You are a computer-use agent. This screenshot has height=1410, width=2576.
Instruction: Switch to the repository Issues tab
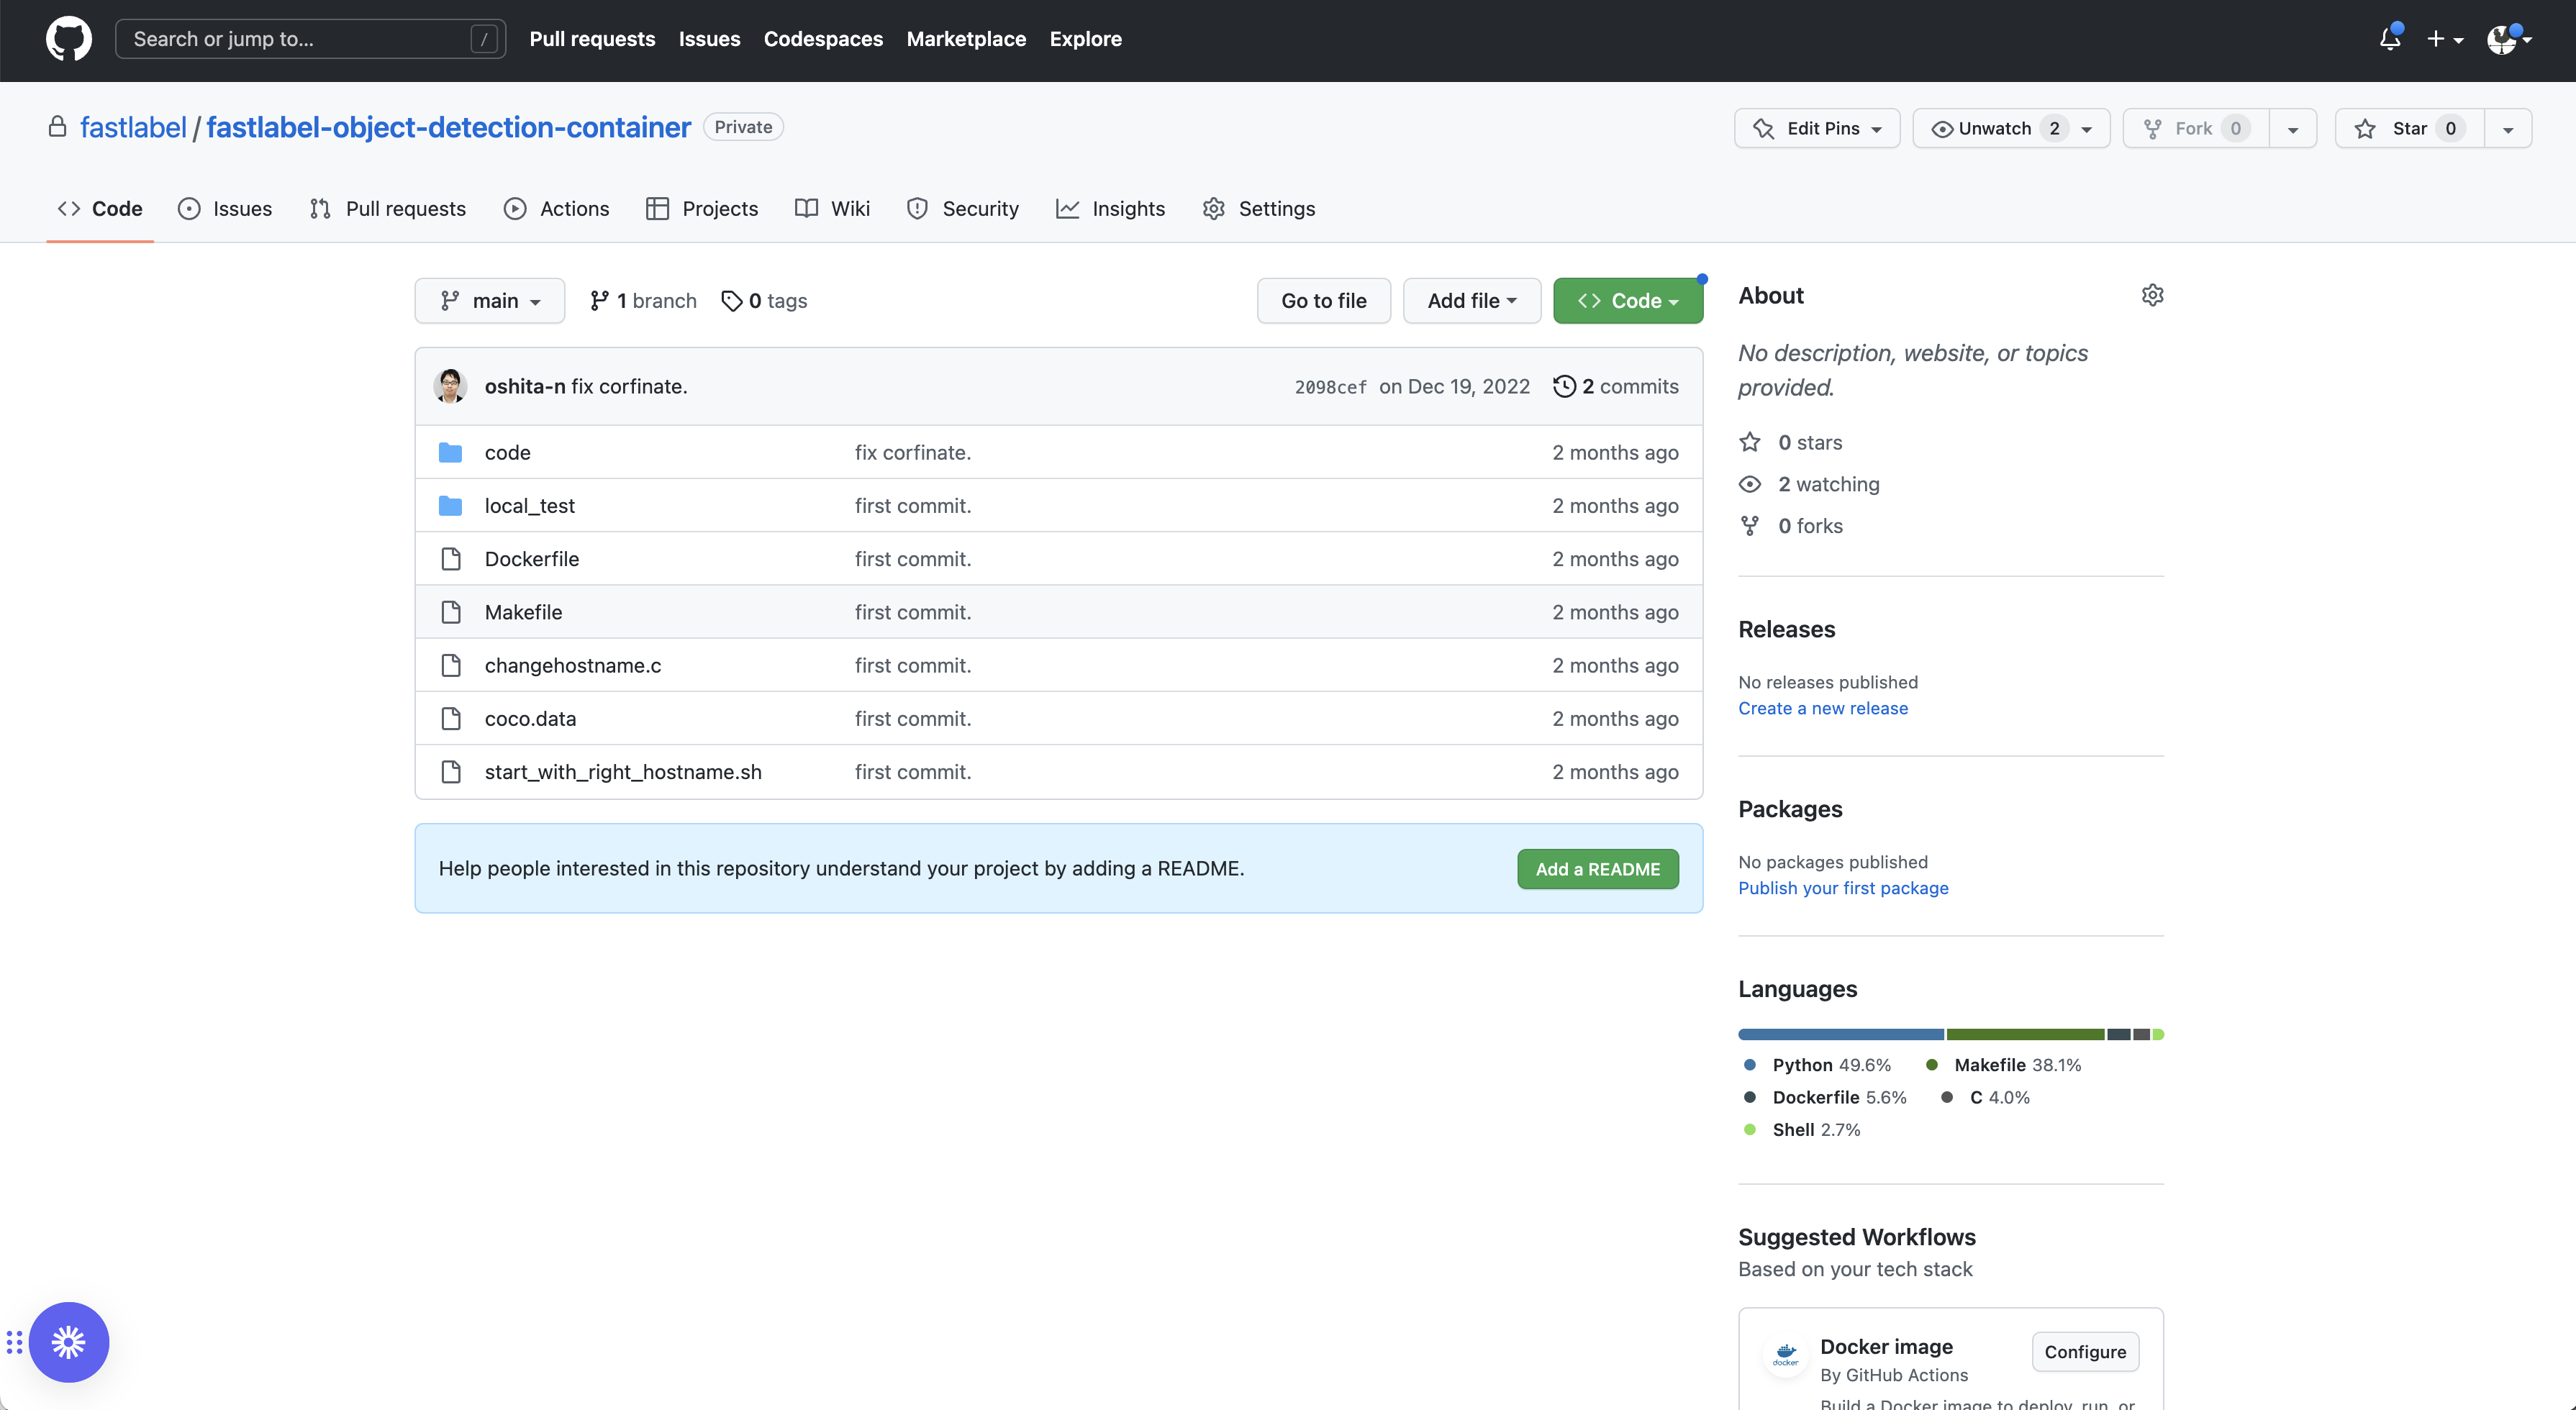point(225,209)
